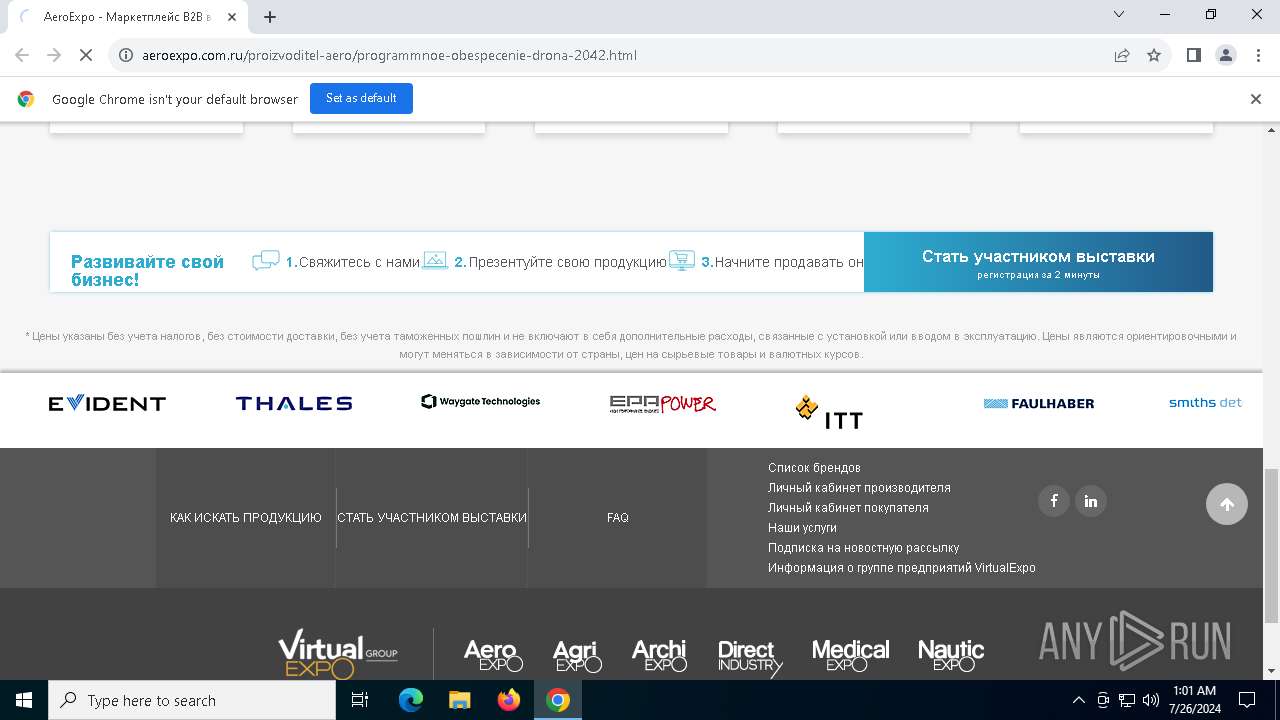Open Личный кабинет производителя link
This screenshot has height=720, width=1280.
[x=859, y=488]
